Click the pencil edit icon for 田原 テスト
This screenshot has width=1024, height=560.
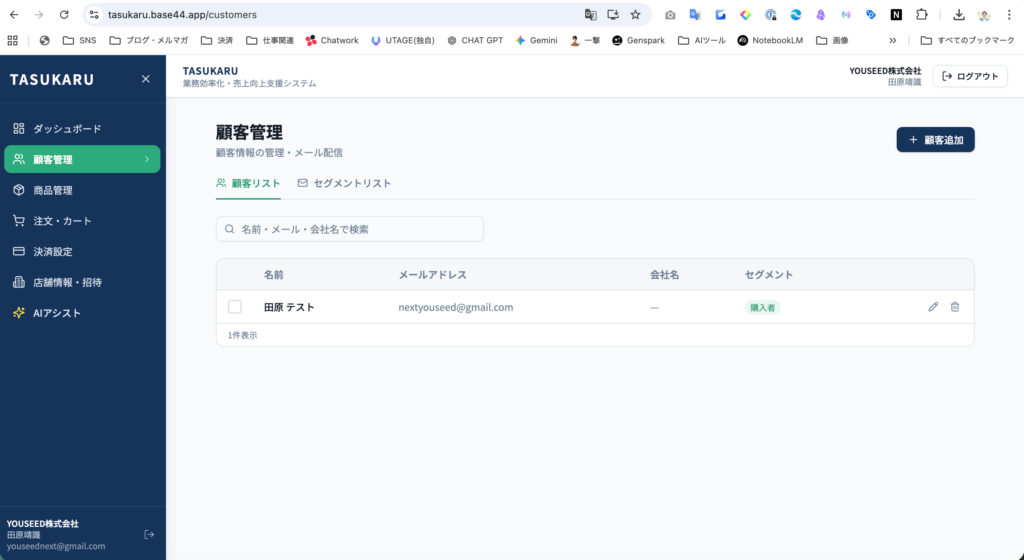click(933, 307)
